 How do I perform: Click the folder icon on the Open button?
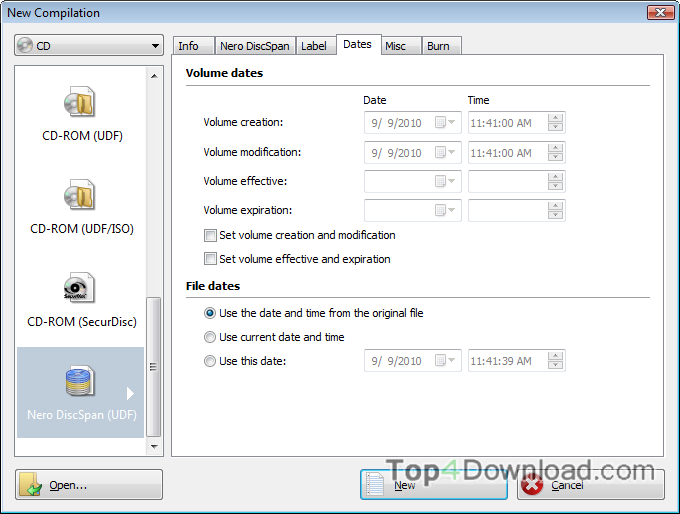click(30, 484)
